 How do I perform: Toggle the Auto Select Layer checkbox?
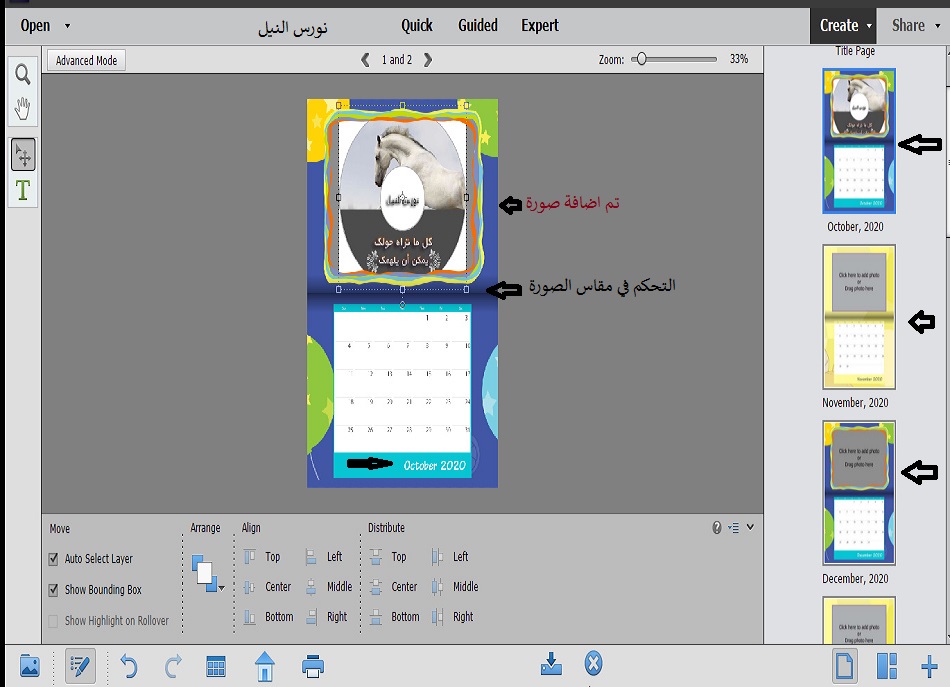(54, 559)
